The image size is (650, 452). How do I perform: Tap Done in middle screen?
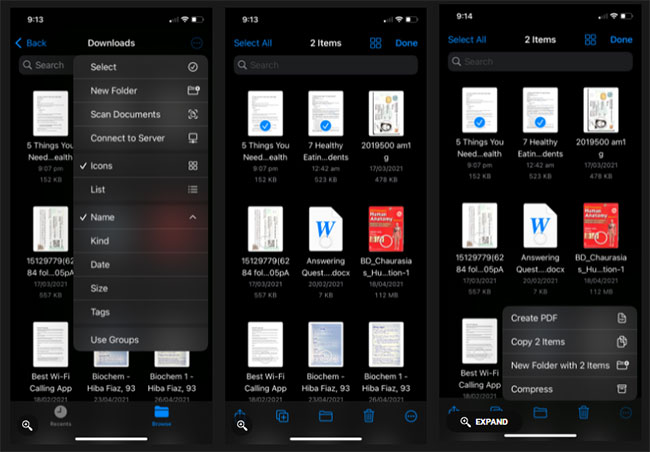pos(406,43)
